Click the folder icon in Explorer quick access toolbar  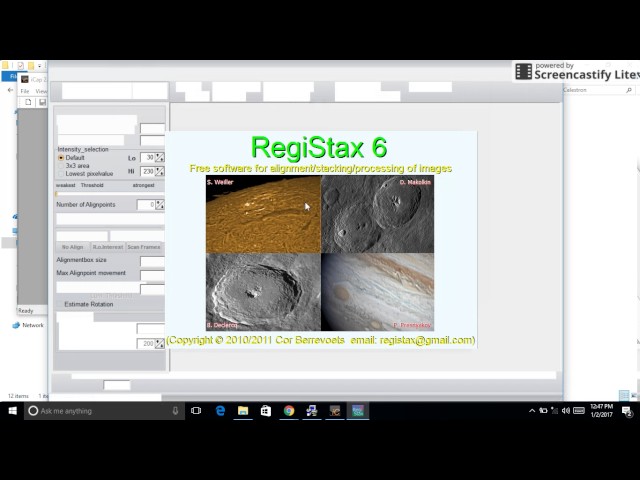pyautogui.click(x=31, y=66)
